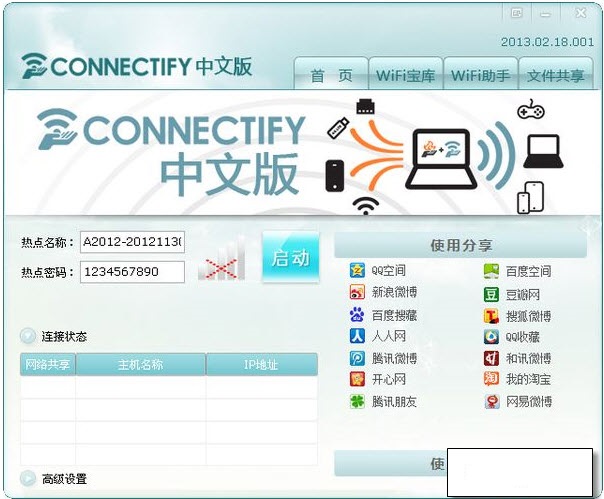Click the IP地址 column header
Screen dimensions: 604x499
(262, 364)
